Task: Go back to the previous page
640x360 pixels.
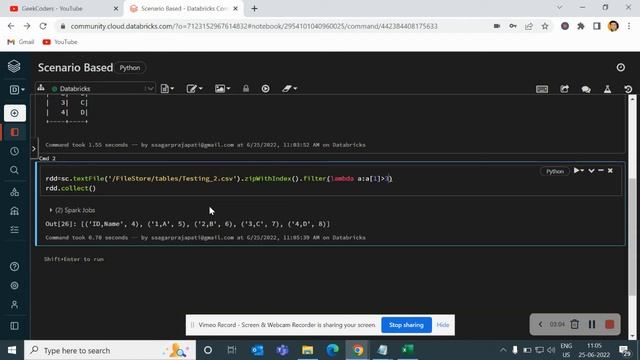Action: pyautogui.click(x=11, y=26)
